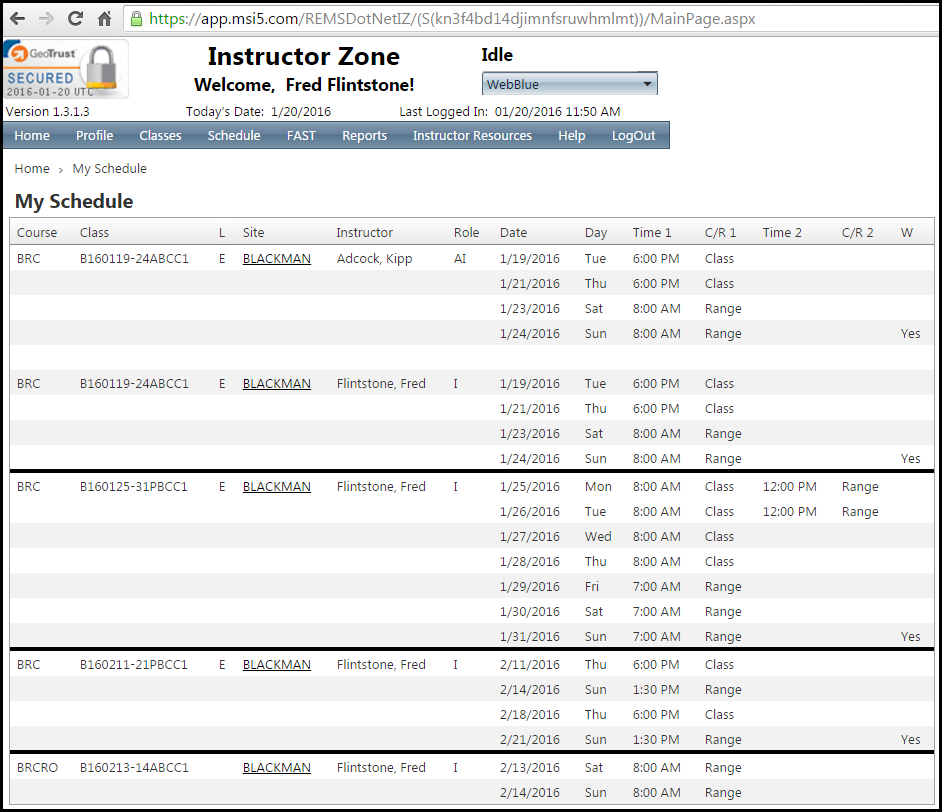Open the Reports menu

pyautogui.click(x=364, y=135)
